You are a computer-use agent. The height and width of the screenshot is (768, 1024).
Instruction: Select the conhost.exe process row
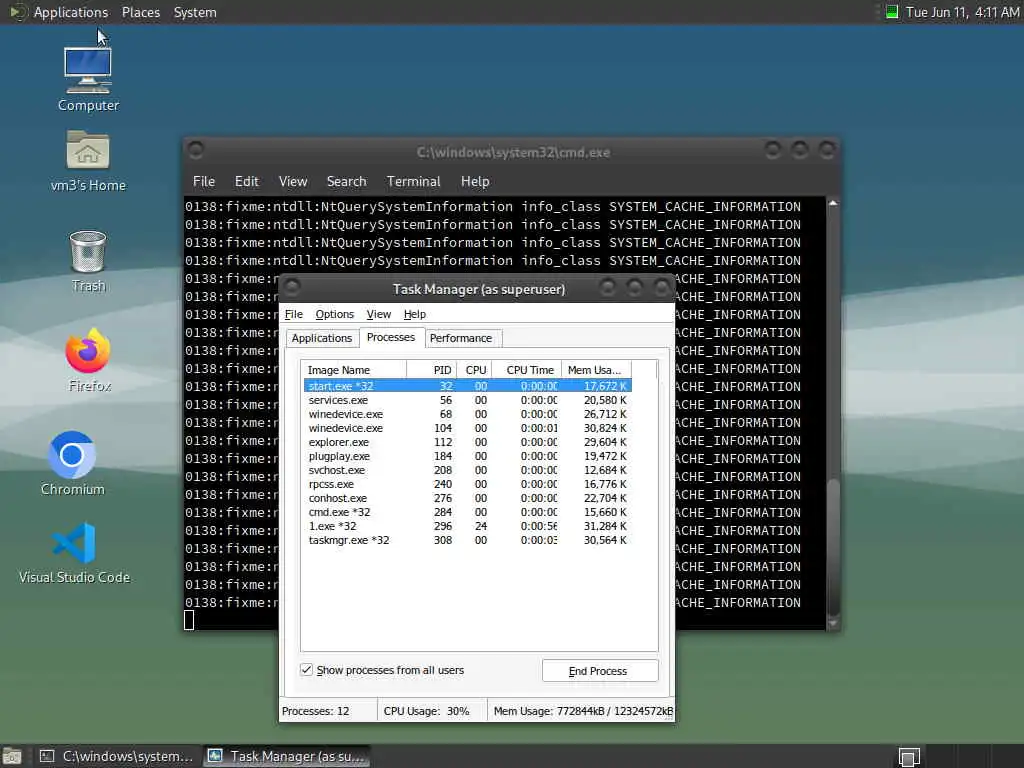point(467,498)
